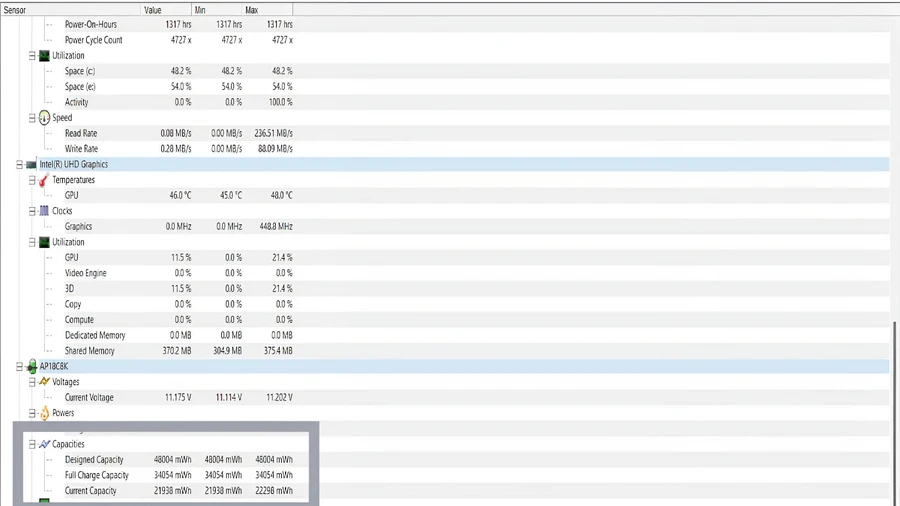Click the Max column header

click(267, 10)
